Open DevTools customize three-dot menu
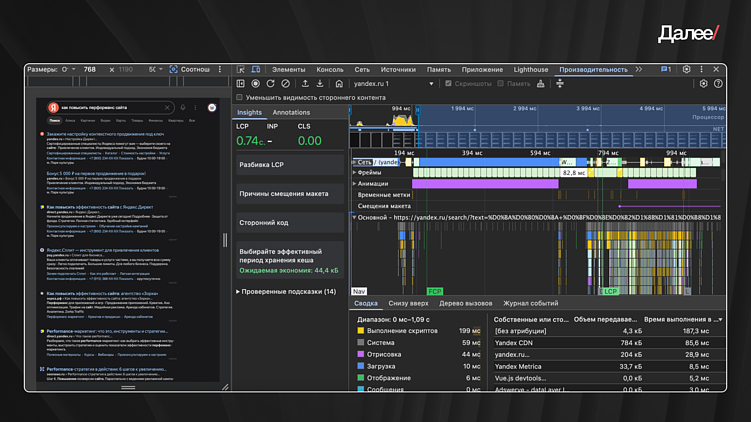The width and height of the screenshot is (751, 422). [x=702, y=69]
